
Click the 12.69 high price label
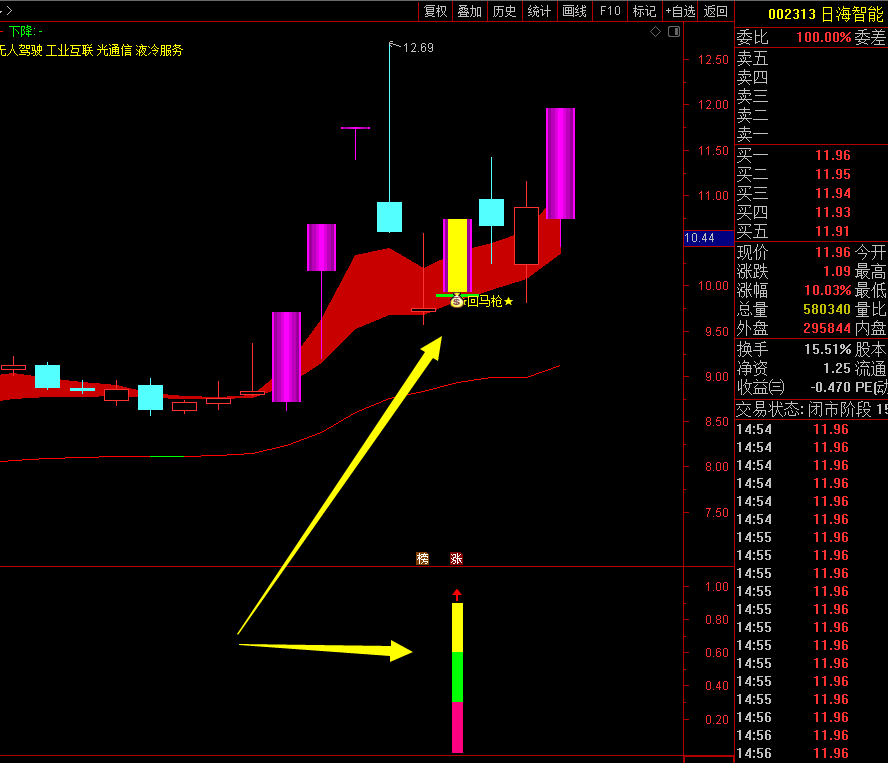coord(418,48)
